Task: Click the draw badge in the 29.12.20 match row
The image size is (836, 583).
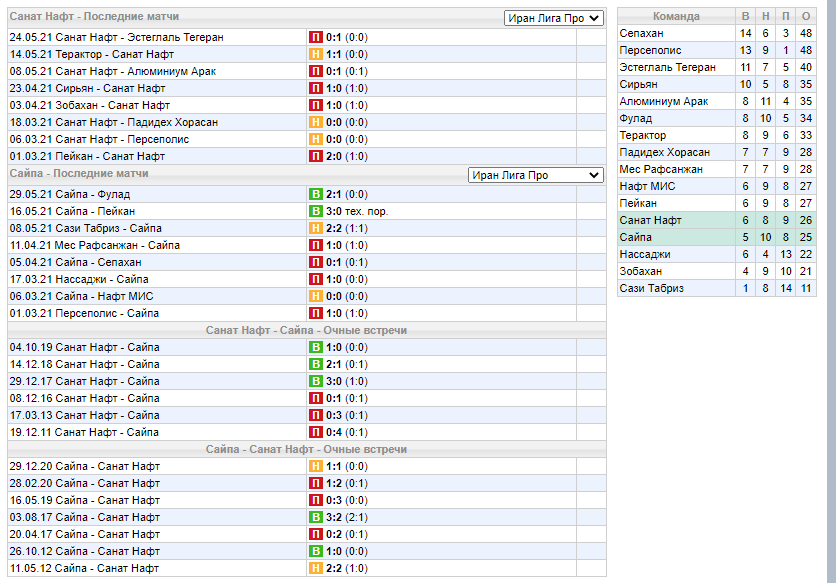Action: [316, 466]
